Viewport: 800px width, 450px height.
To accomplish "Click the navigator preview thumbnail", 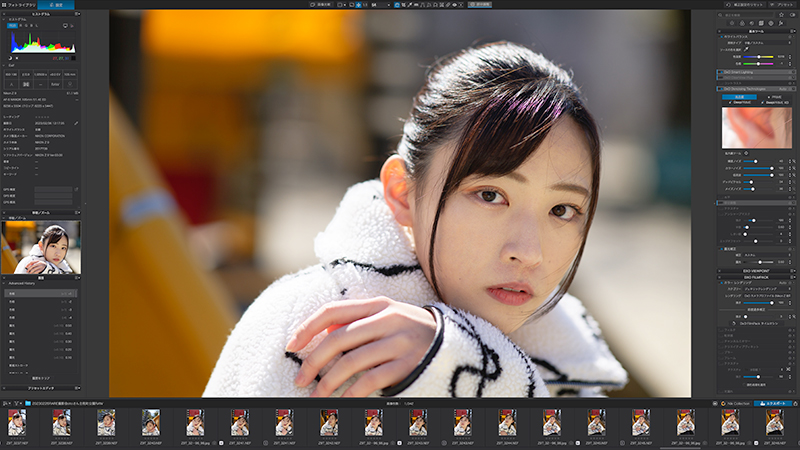I will pyautogui.click(x=41, y=247).
